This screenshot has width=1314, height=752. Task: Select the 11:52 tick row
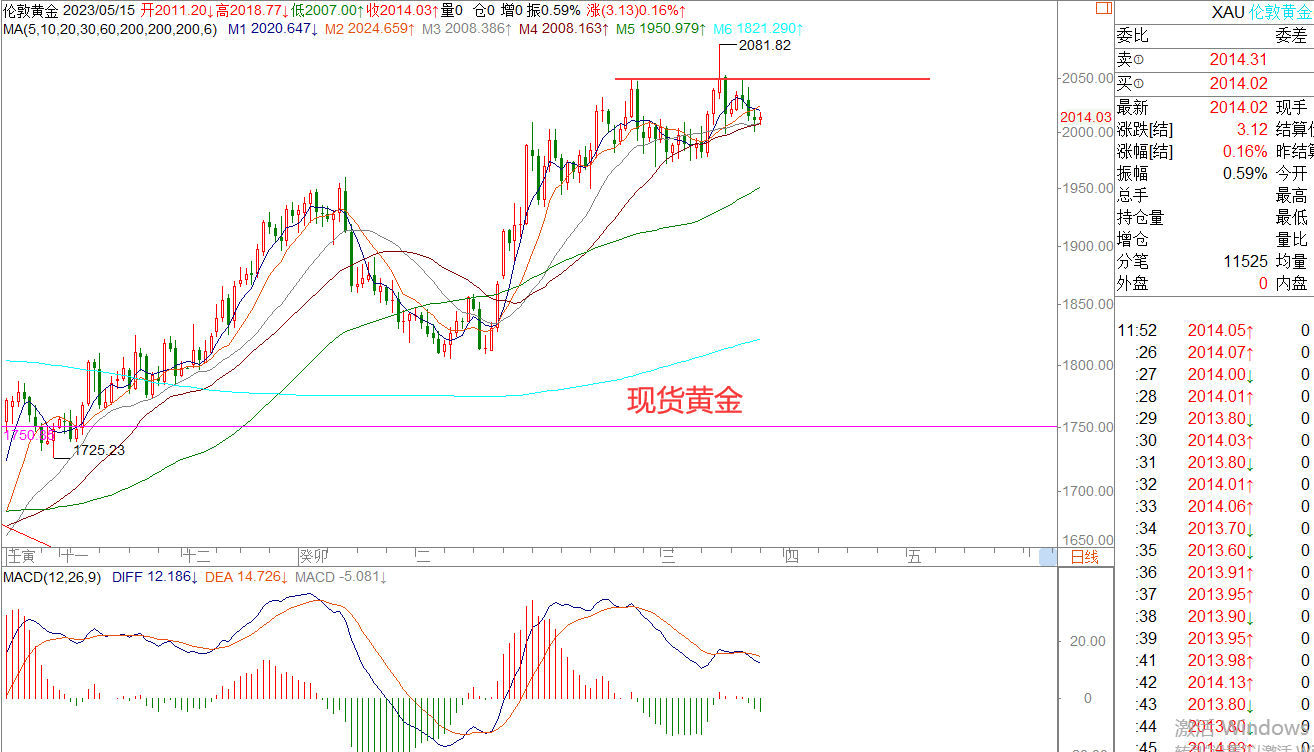1214,330
